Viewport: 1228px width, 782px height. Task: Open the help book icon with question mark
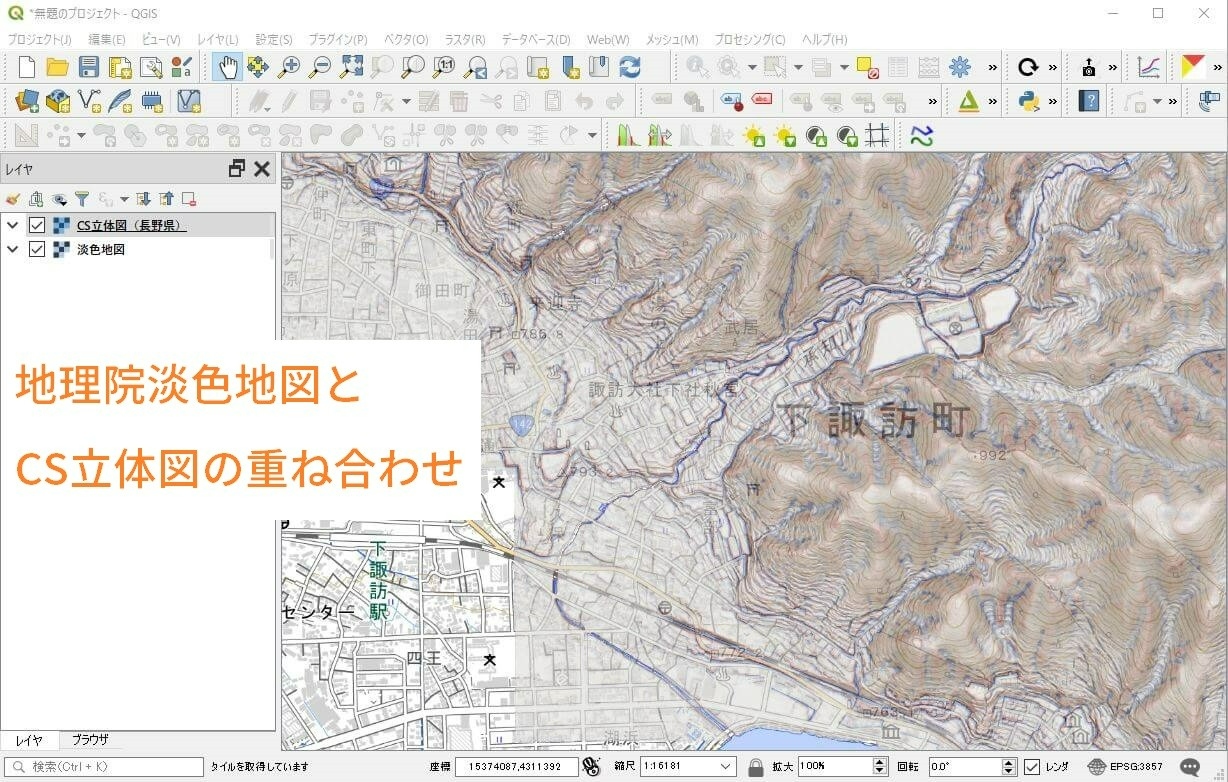tap(1089, 100)
